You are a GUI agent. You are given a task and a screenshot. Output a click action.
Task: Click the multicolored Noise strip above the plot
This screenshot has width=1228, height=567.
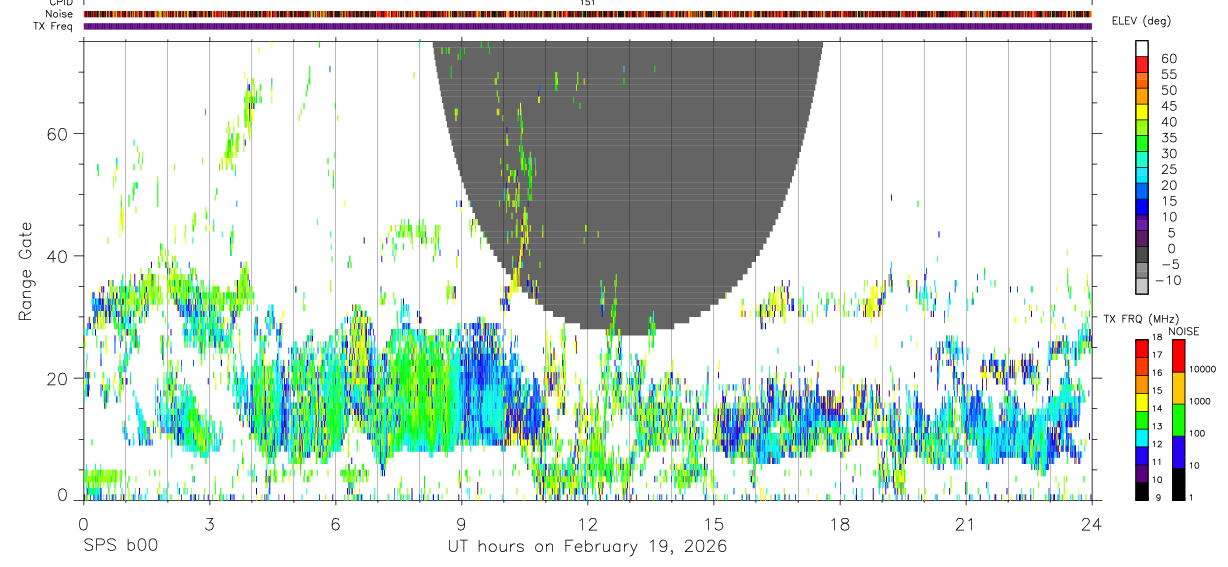[x=587, y=14]
